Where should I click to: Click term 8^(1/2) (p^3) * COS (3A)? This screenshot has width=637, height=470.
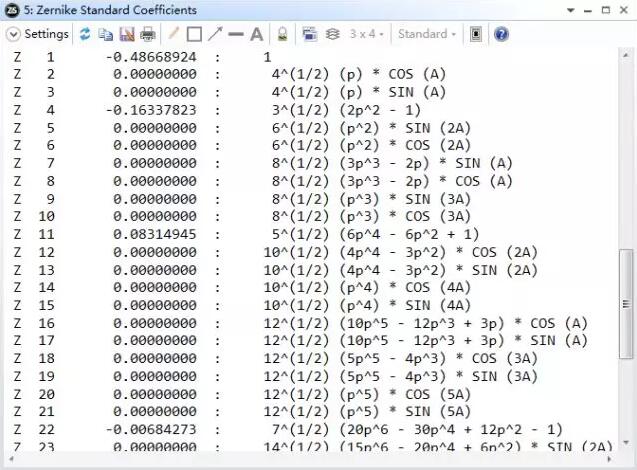point(372,217)
